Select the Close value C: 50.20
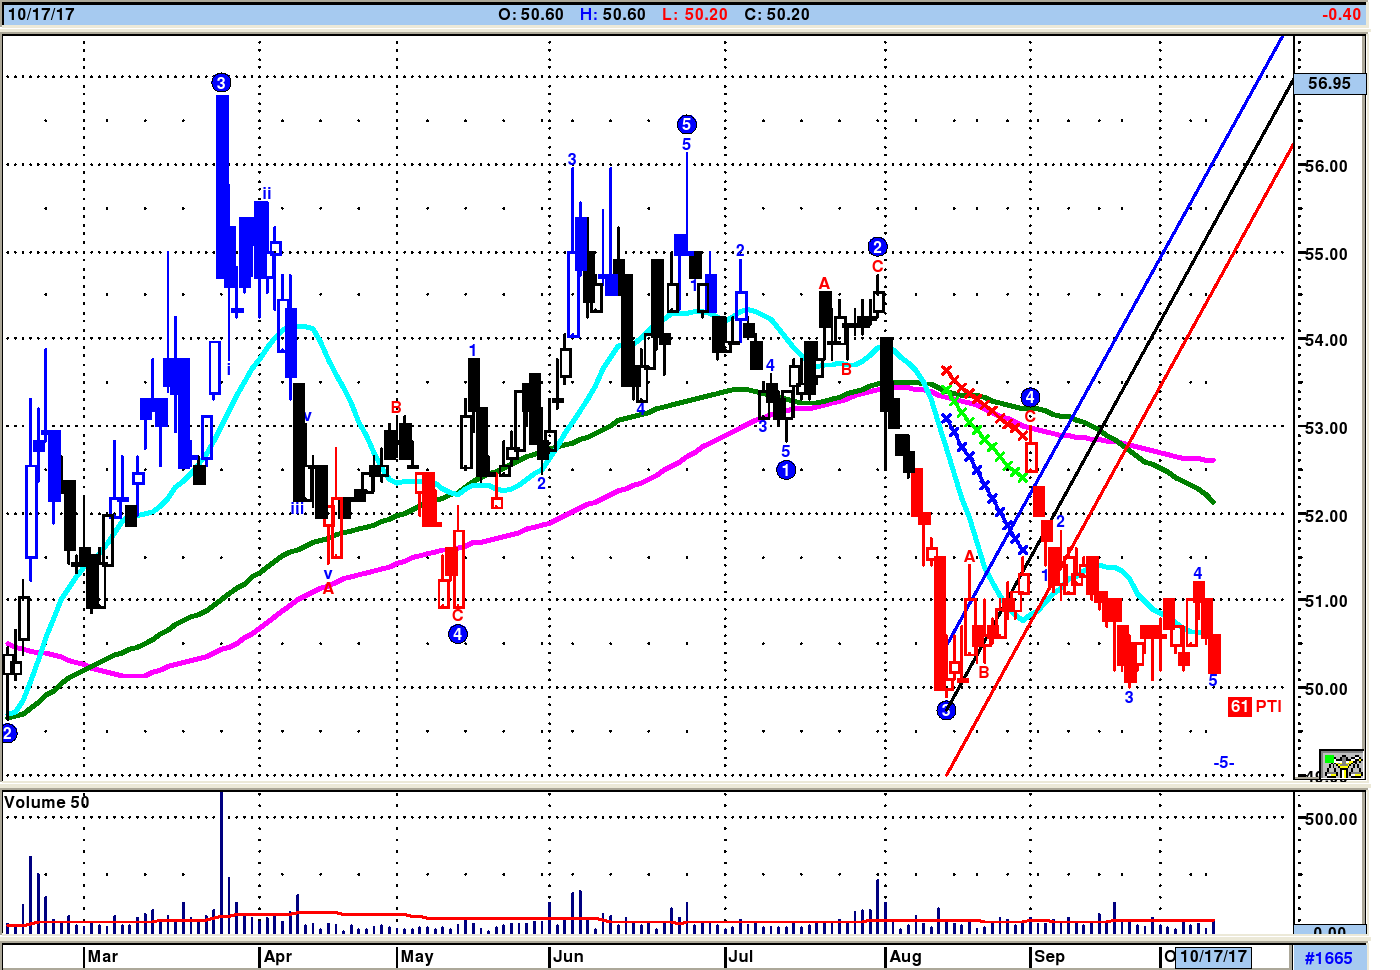 coord(777,14)
